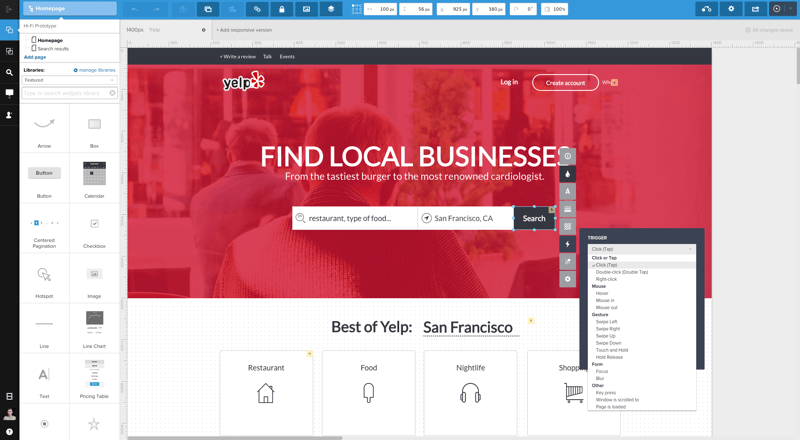Expand the Homepage page selector
800x440 pixels.
pos(69,8)
